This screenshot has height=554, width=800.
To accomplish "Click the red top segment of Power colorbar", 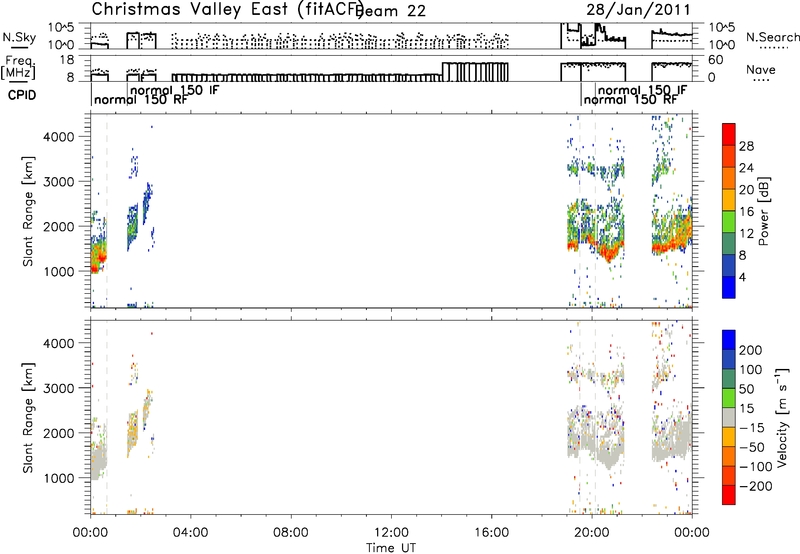I will (x=729, y=134).
